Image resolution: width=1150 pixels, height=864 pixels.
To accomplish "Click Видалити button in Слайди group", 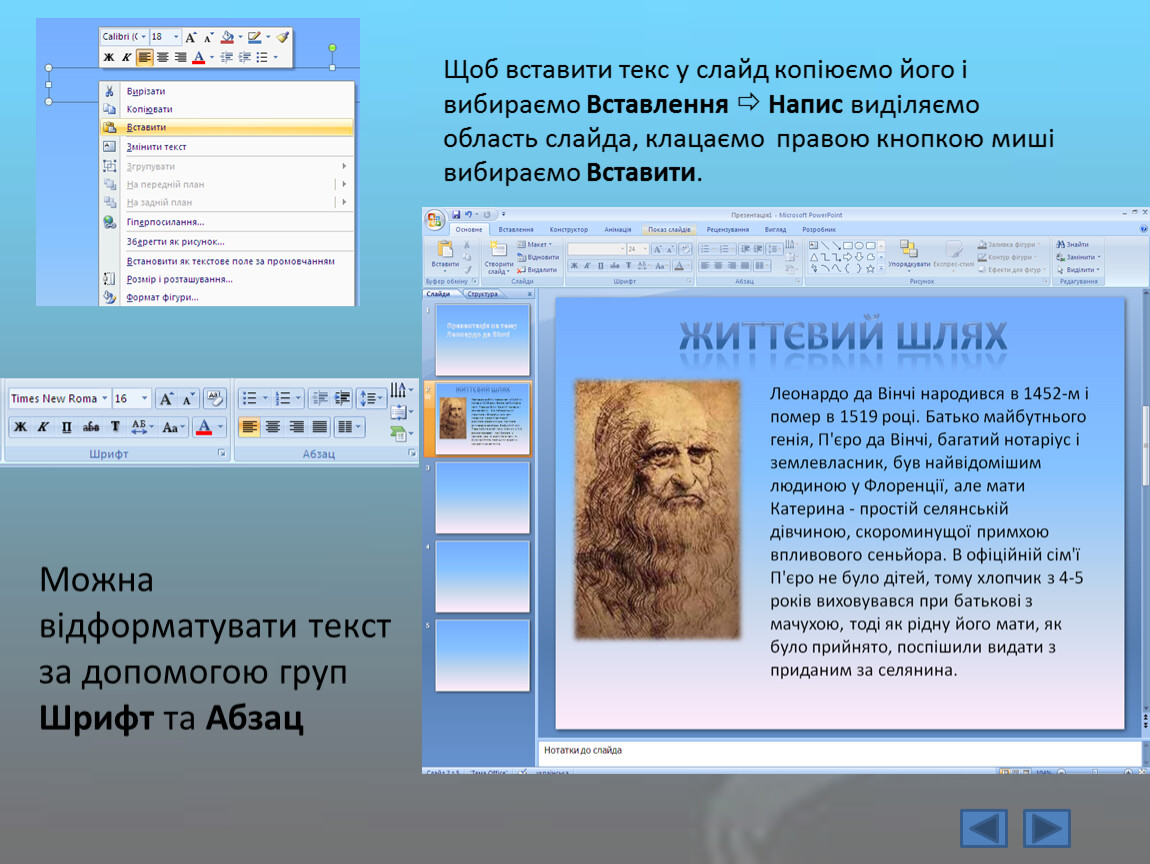I will [537, 270].
